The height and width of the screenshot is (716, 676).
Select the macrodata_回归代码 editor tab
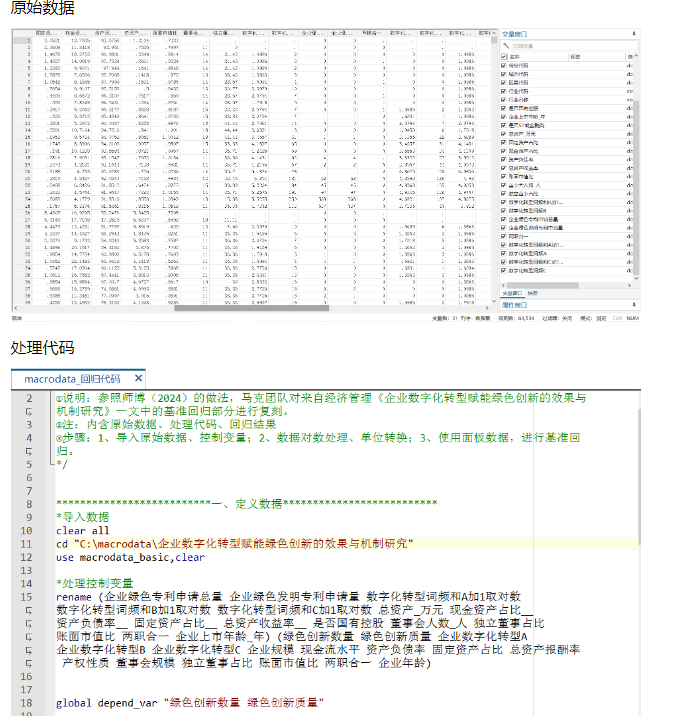(x=72, y=379)
